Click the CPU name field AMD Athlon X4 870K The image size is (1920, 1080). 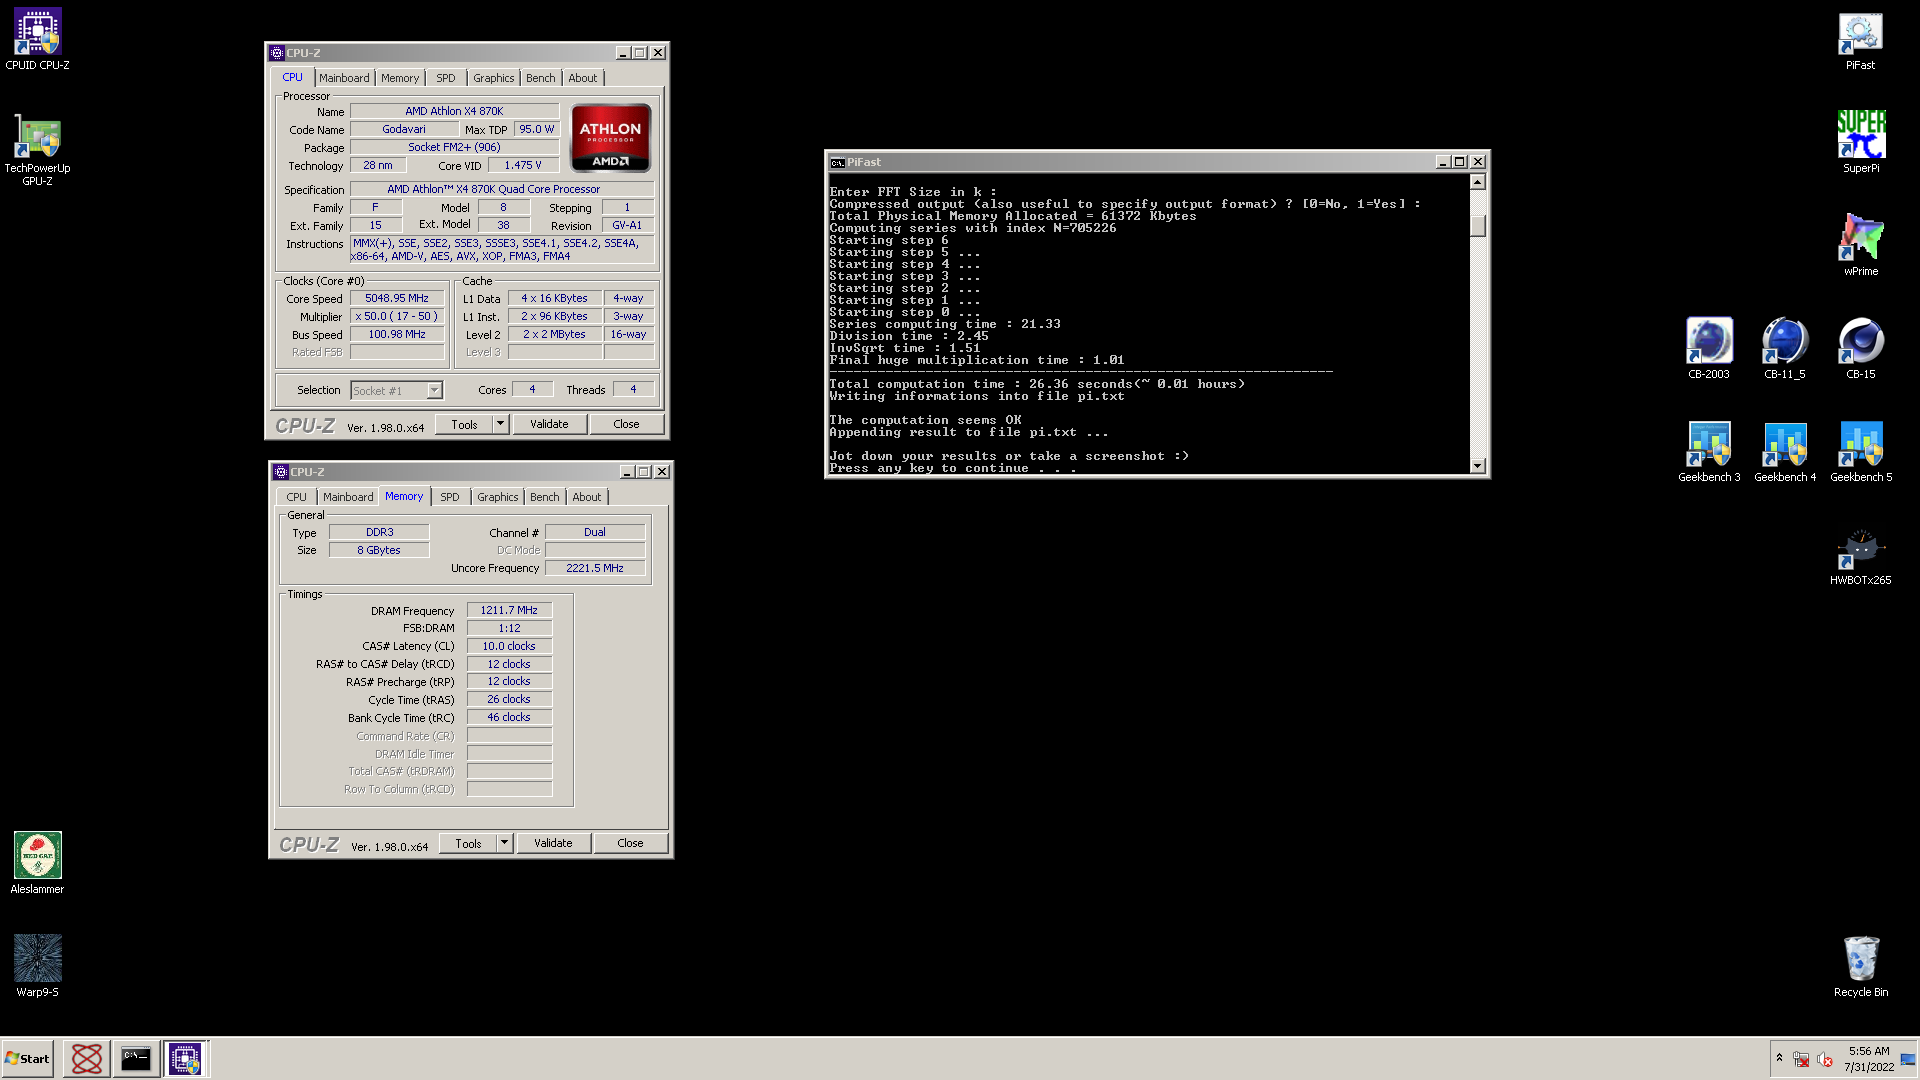pos(454,112)
